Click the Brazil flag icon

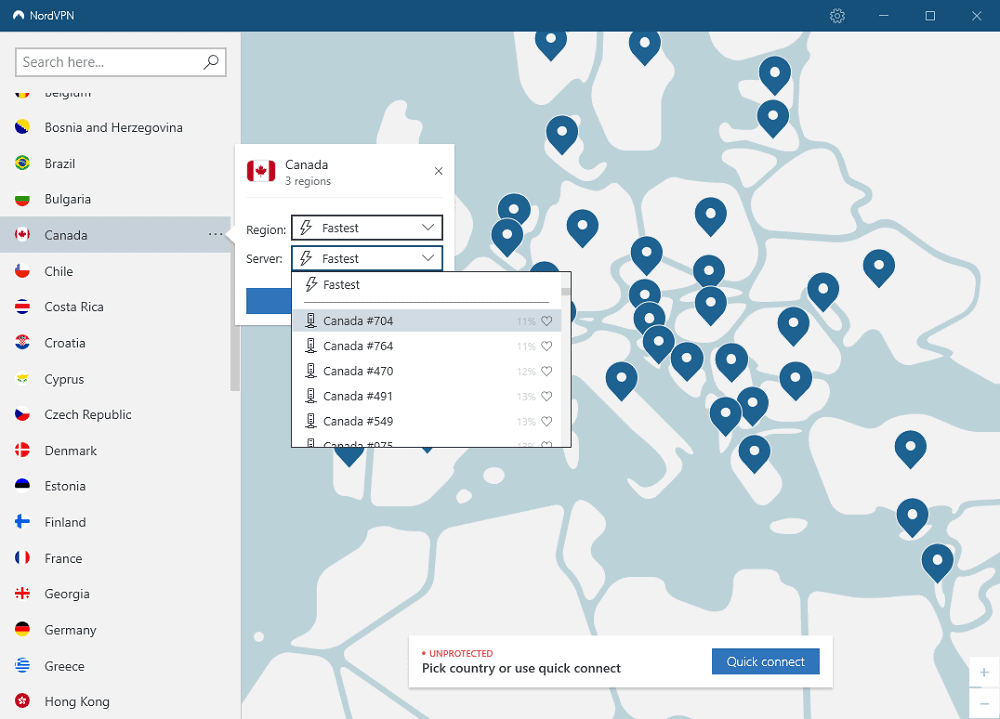click(x=22, y=163)
